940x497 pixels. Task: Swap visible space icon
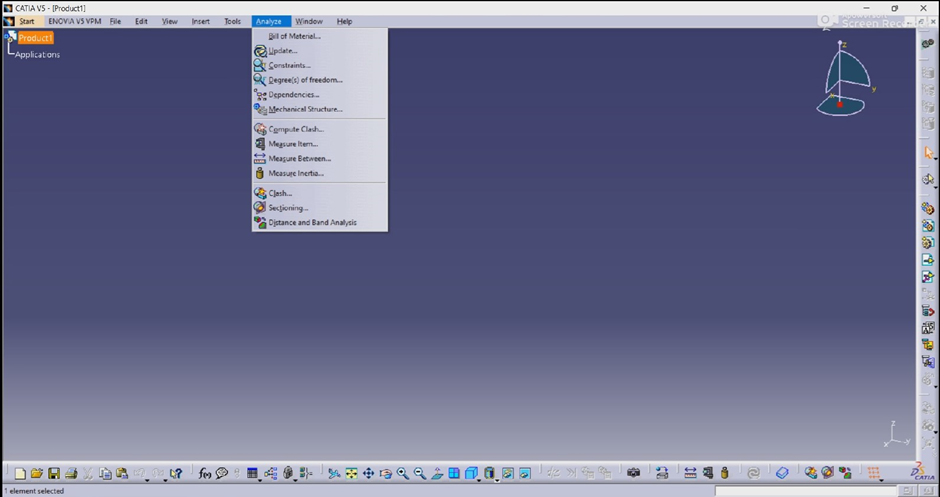(525, 474)
